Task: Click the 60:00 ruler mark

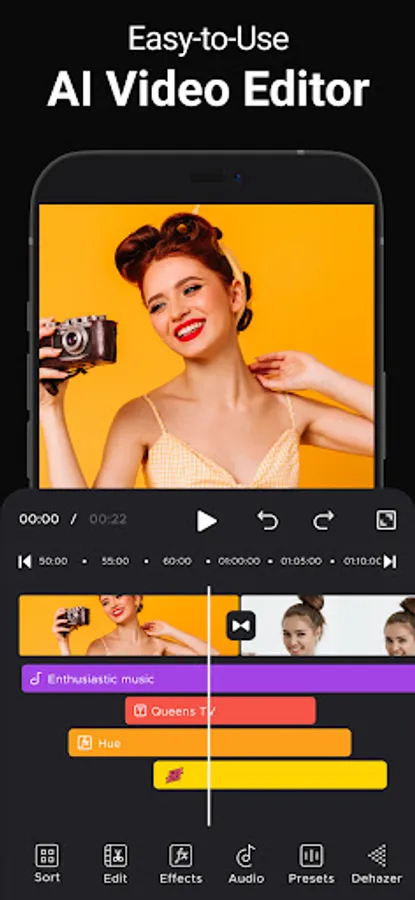Action: click(x=177, y=561)
